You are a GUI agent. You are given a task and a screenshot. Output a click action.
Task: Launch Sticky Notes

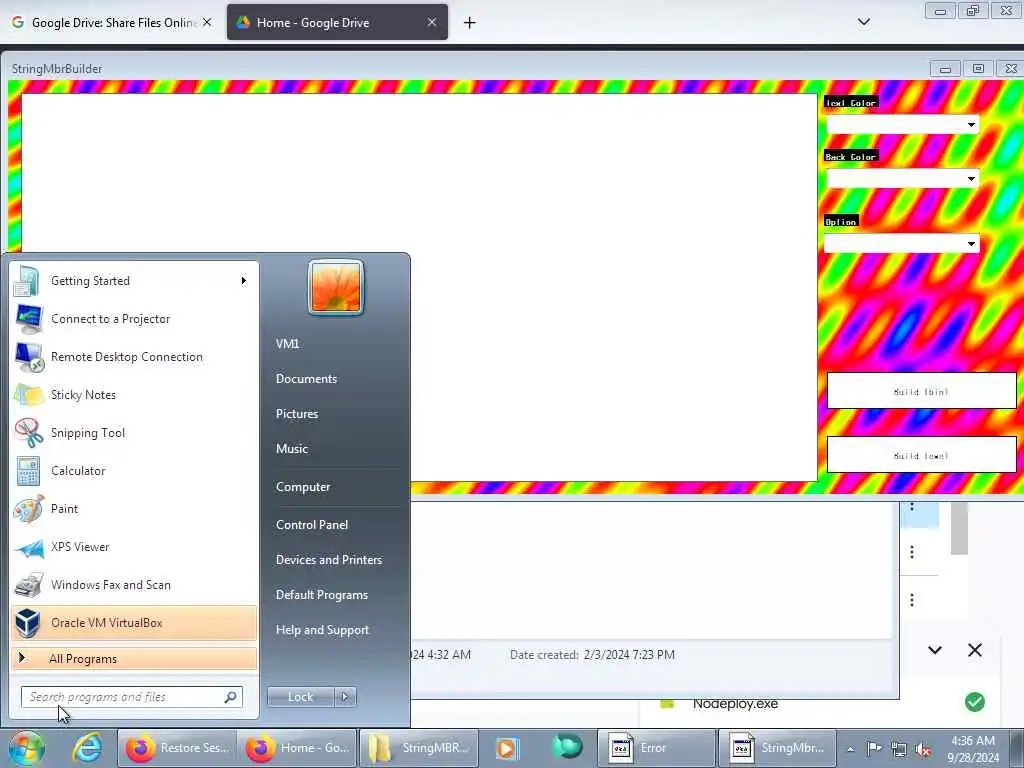134,394
